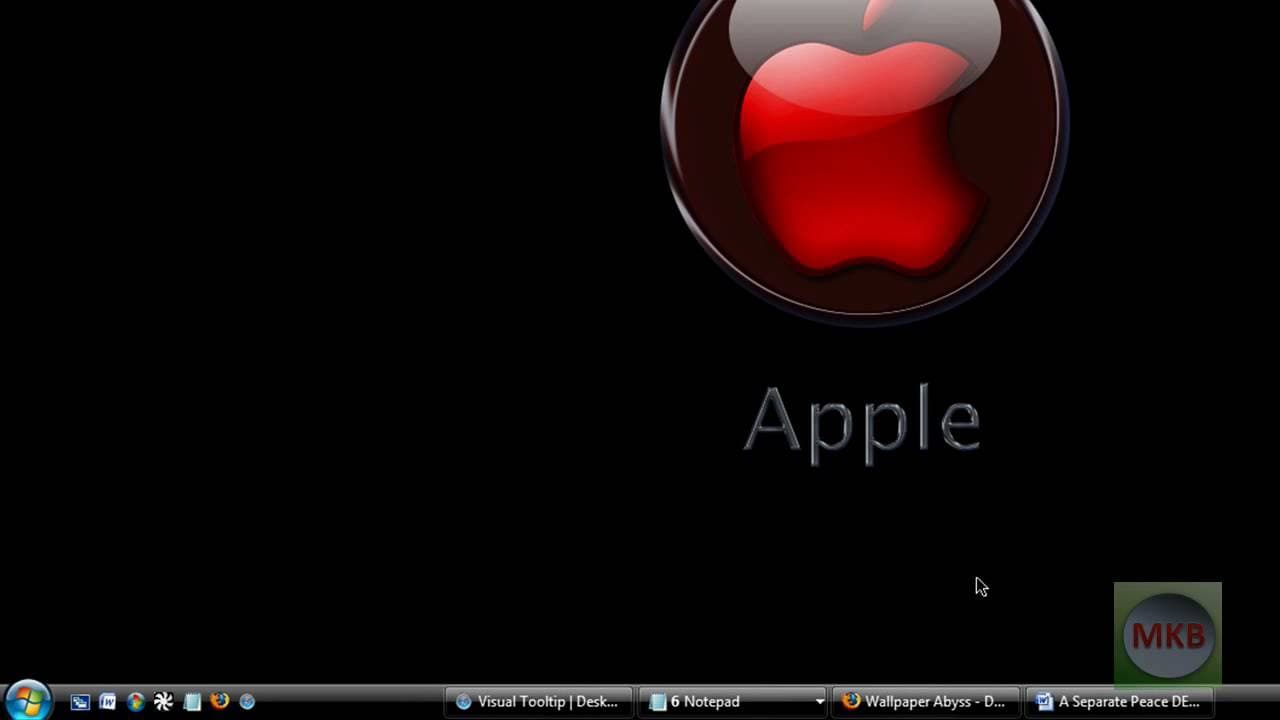Switch to the Visual Tooltip taskbar window

pyautogui.click(x=538, y=702)
